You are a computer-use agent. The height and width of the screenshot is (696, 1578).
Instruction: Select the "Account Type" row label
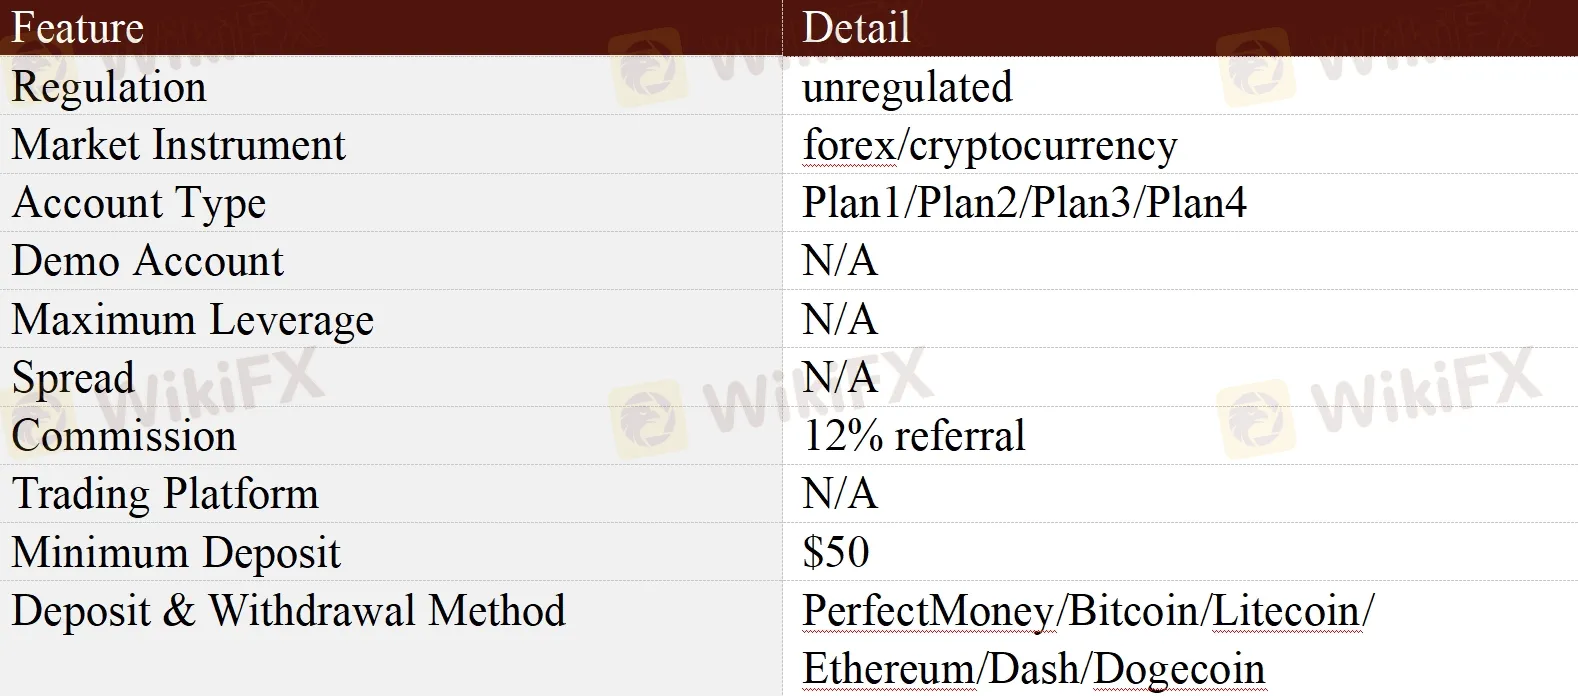click(x=139, y=203)
